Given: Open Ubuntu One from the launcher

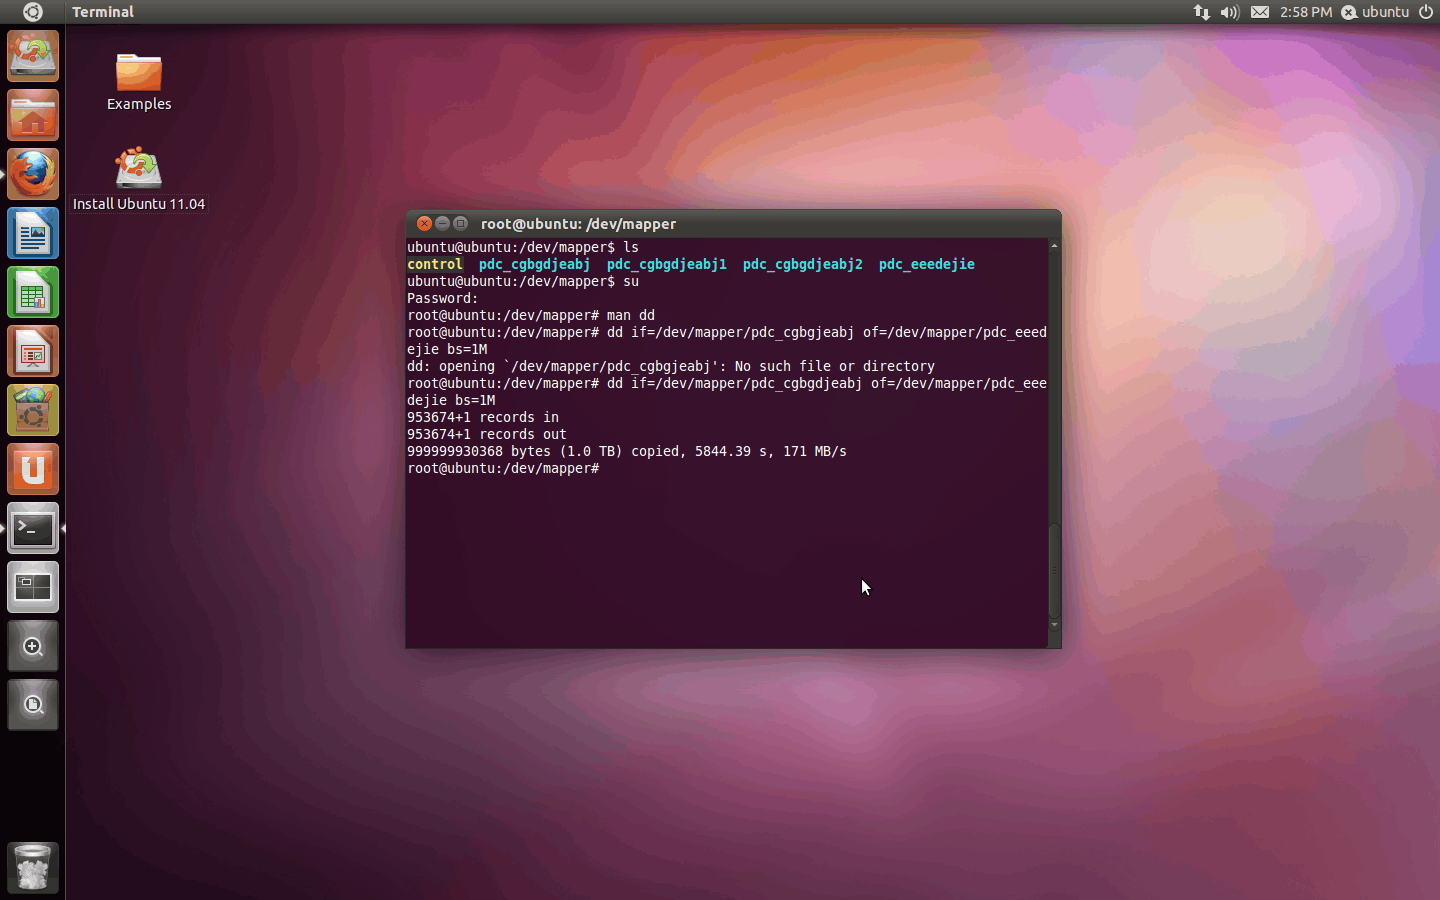Looking at the screenshot, I should (33, 469).
